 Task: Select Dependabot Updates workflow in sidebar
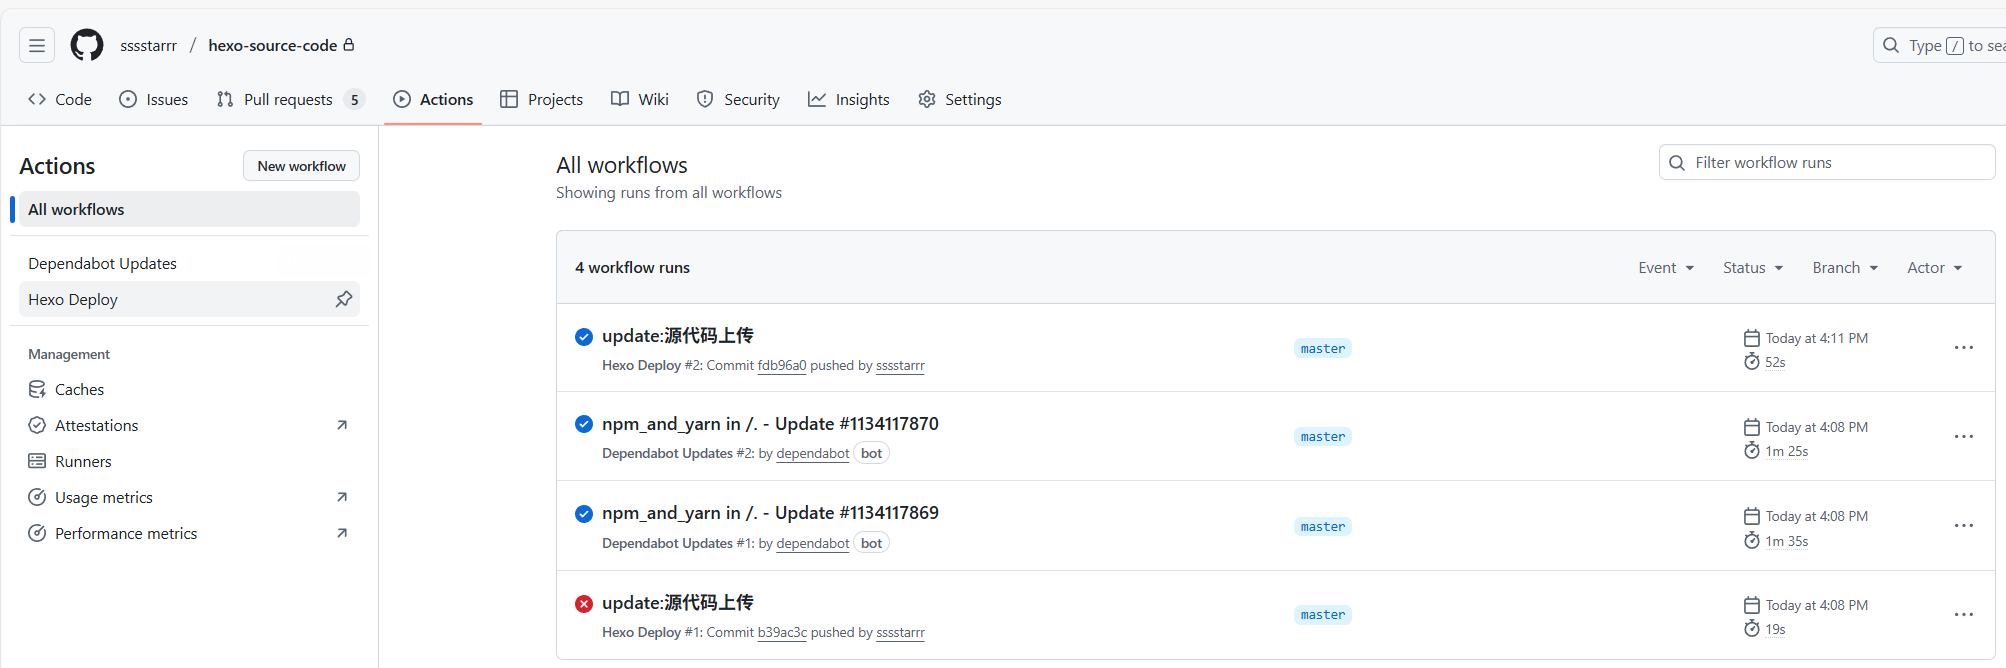(x=102, y=264)
